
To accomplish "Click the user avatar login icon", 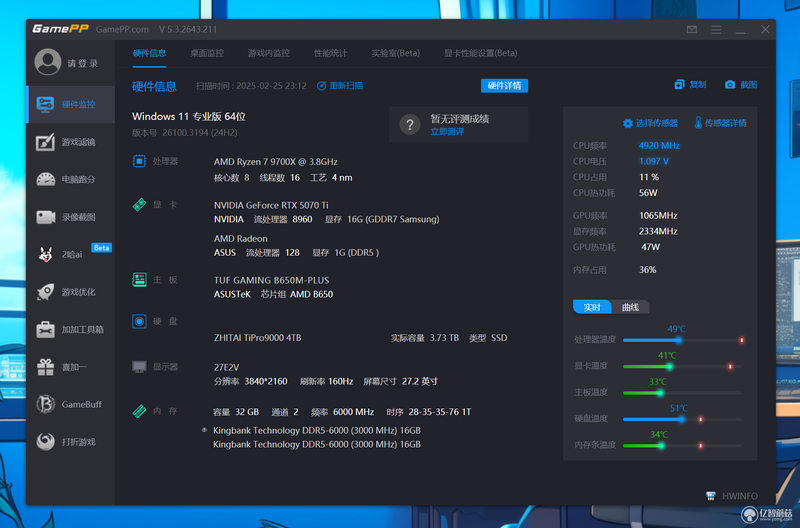I will pos(47,62).
